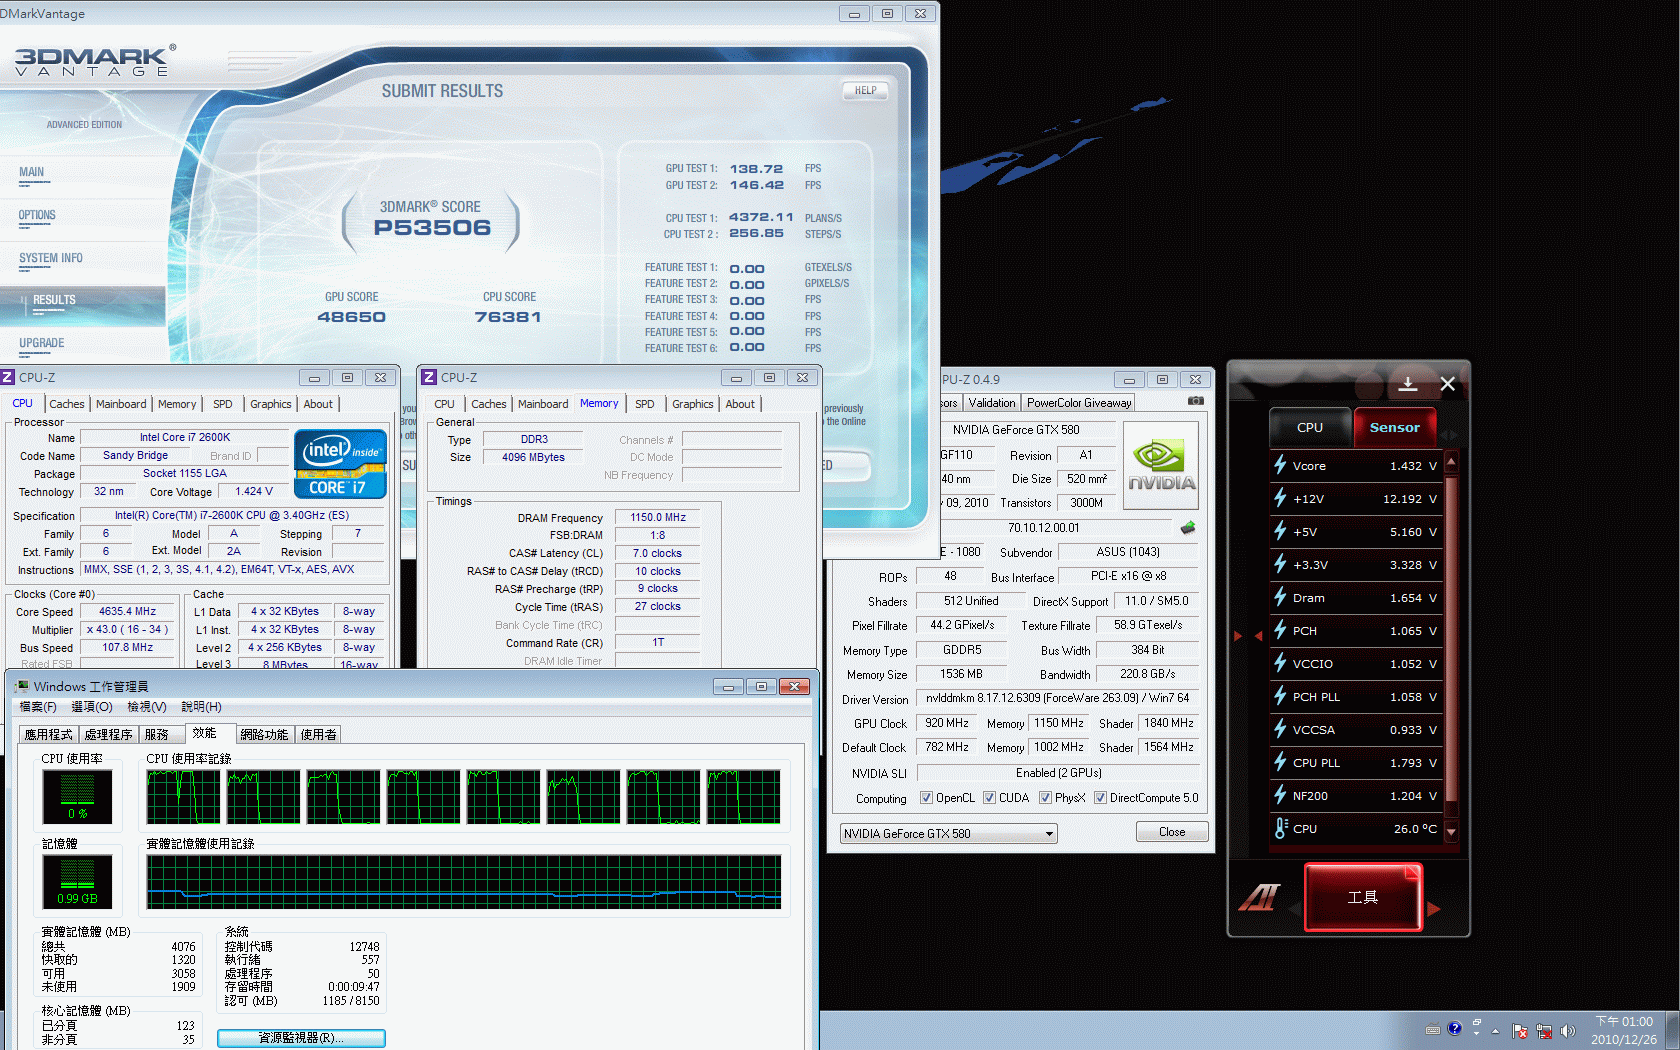Open the Mainboard tab in CPU-Z Memory window
1680x1050 pixels.
coord(543,404)
